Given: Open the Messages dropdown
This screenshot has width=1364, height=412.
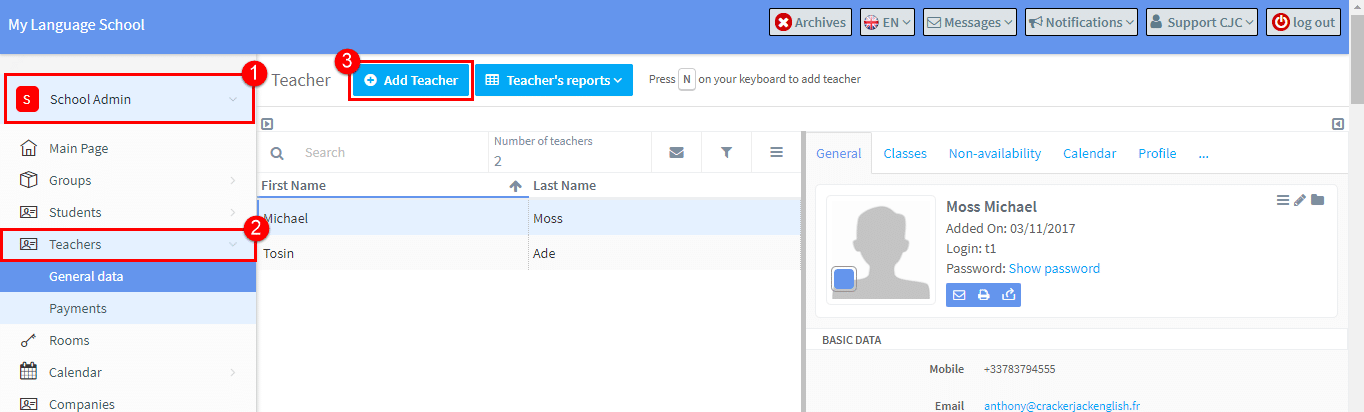Looking at the screenshot, I should point(970,22).
